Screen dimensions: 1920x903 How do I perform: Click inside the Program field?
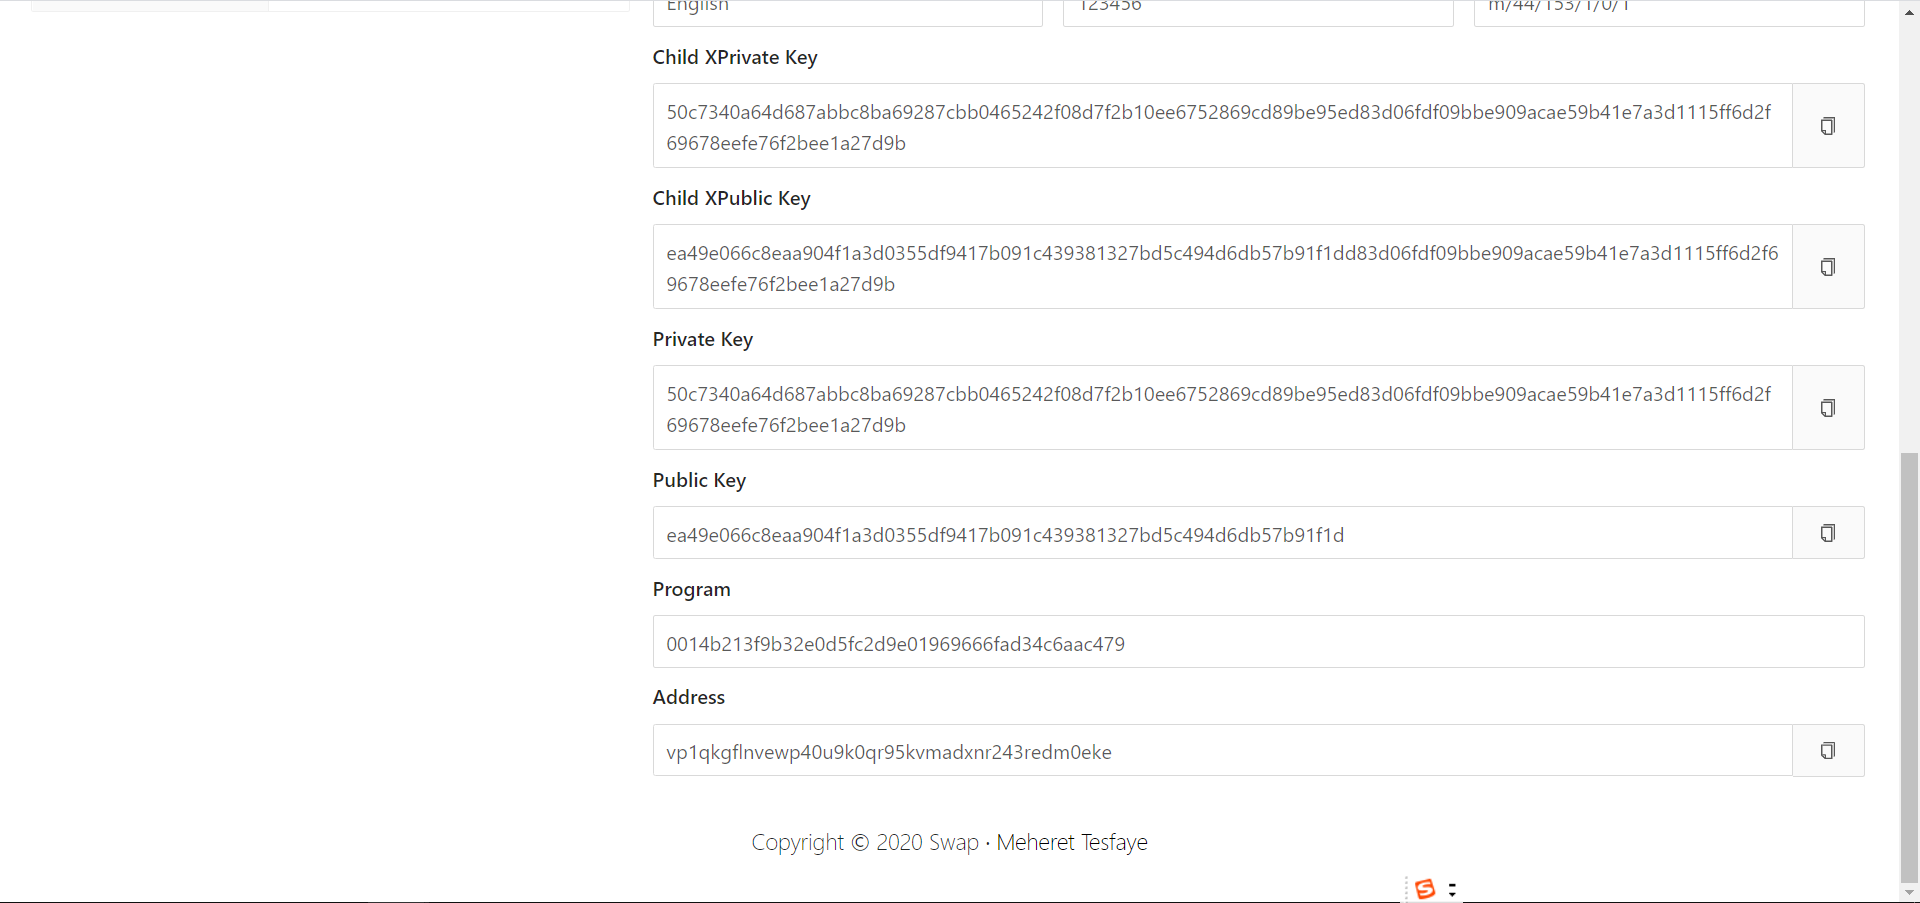tap(1258, 642)
